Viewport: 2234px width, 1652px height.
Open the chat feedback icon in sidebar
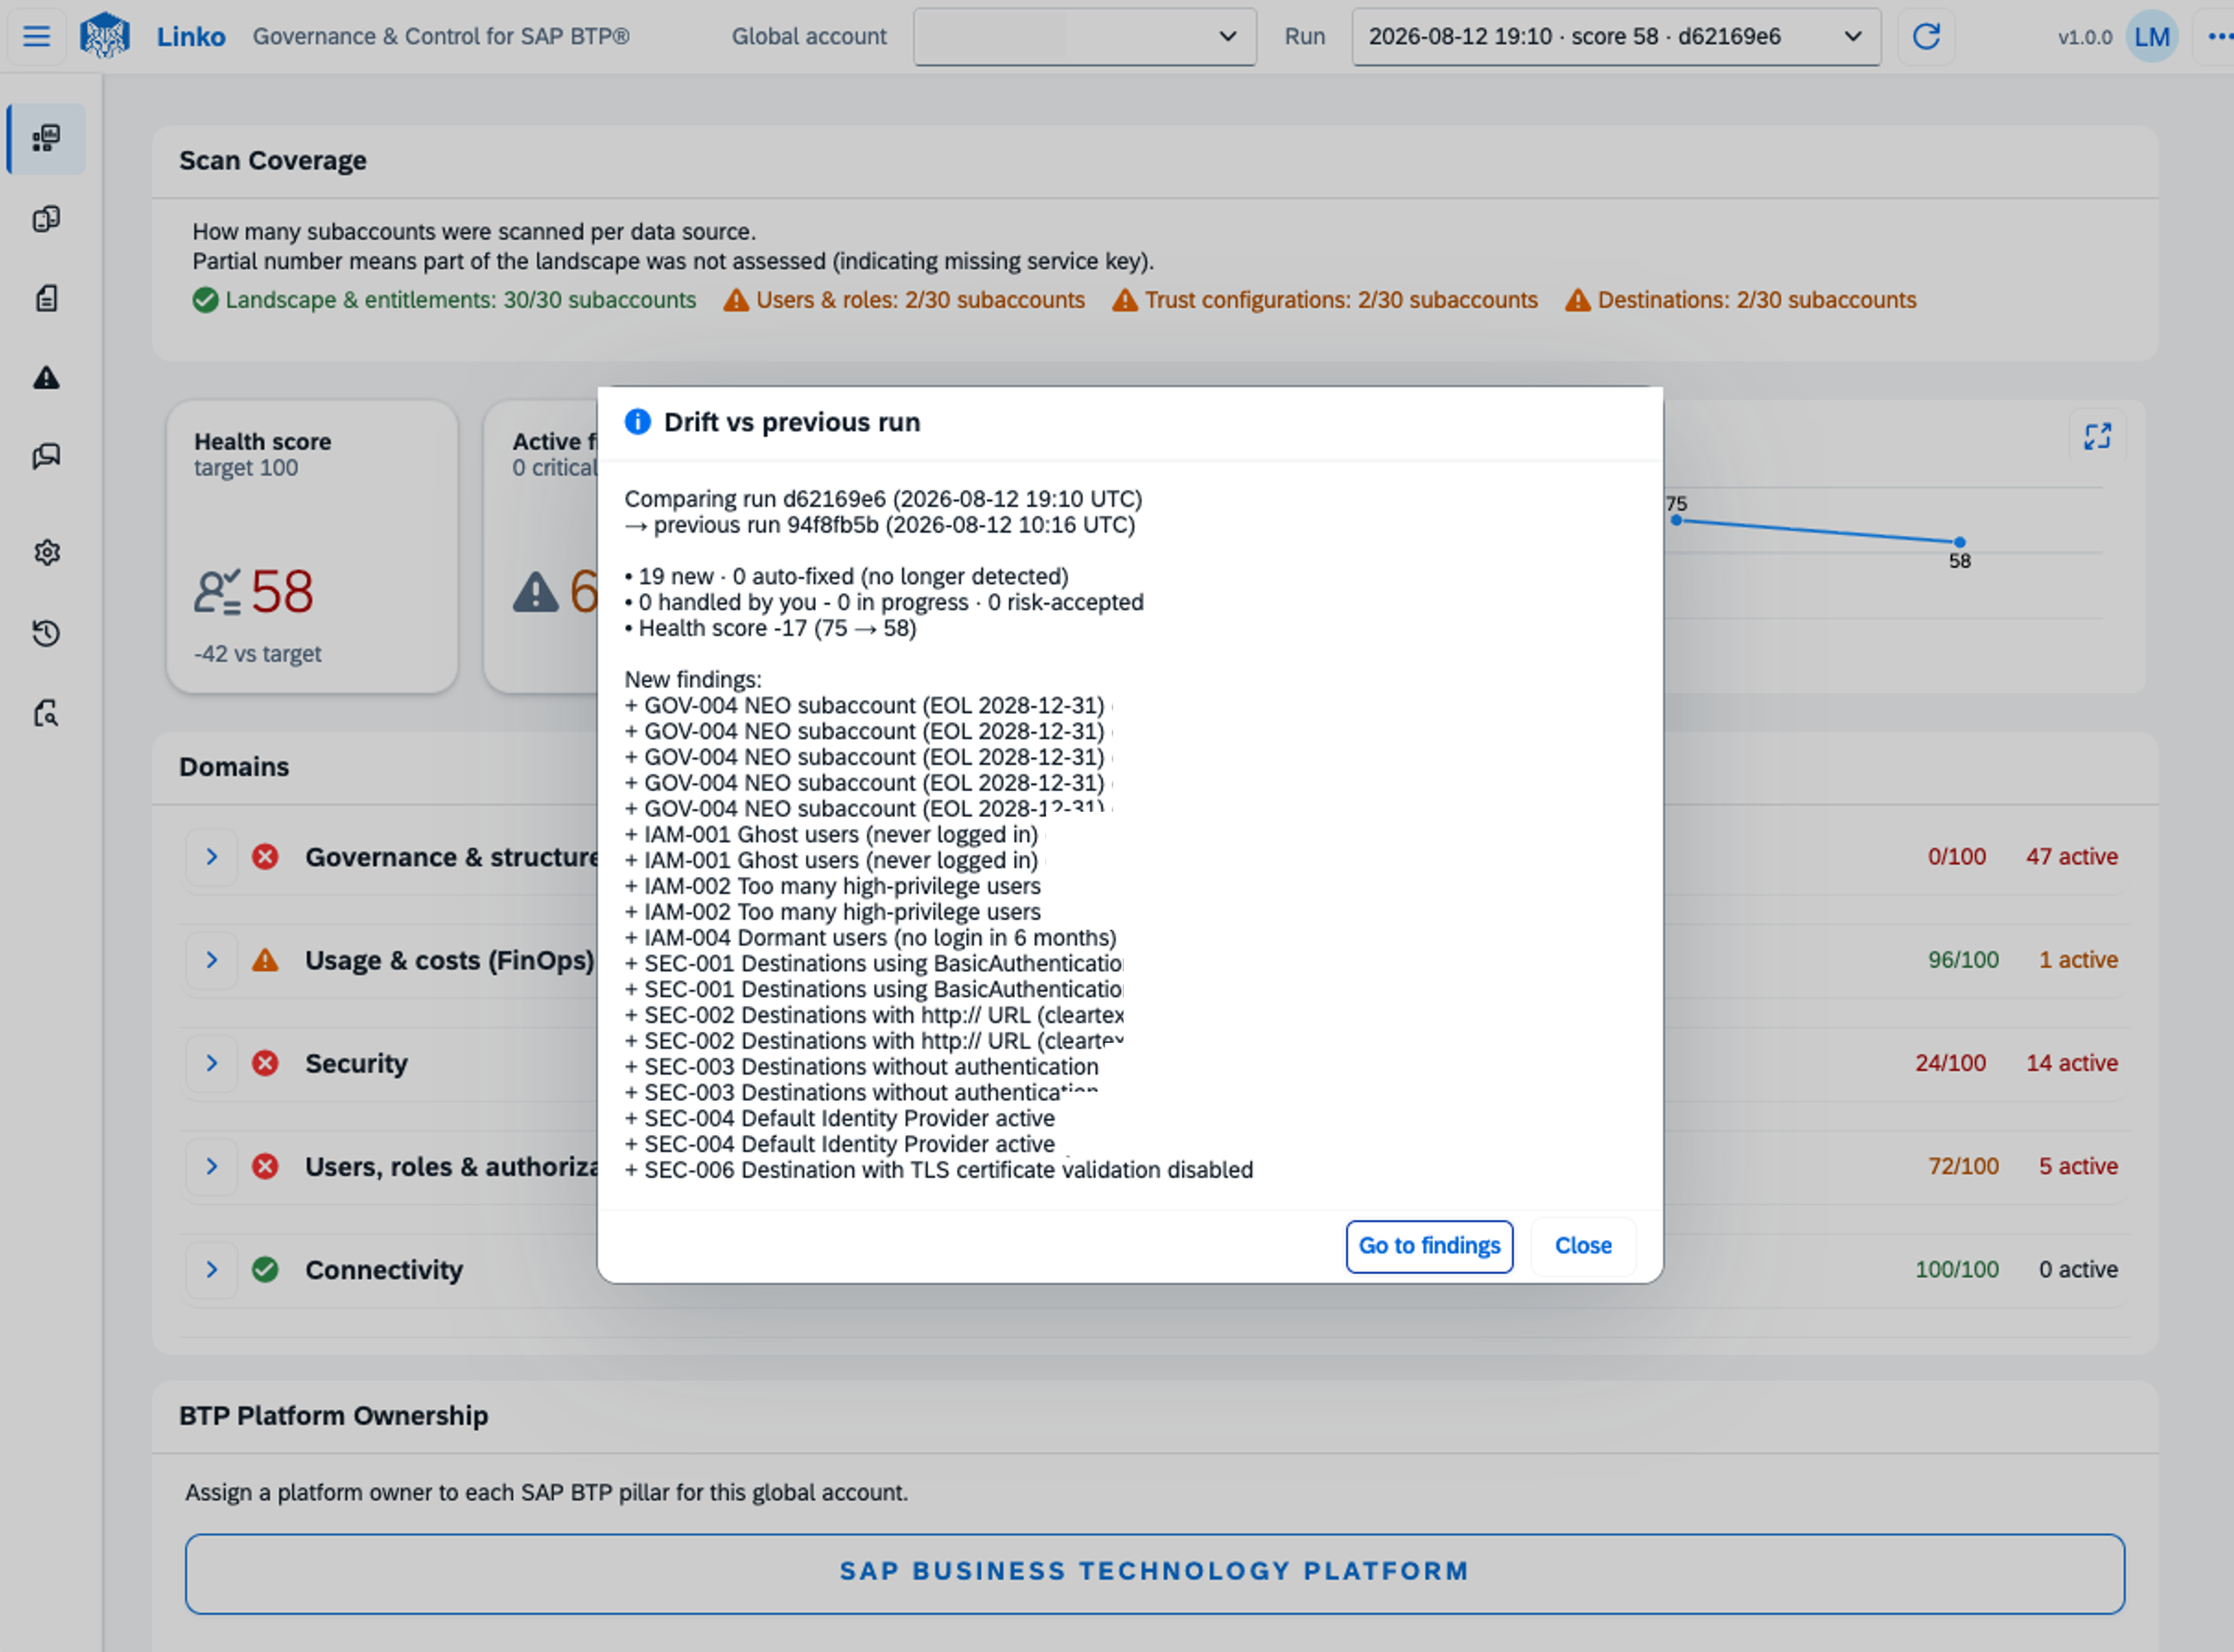click(x=46, y=457)
